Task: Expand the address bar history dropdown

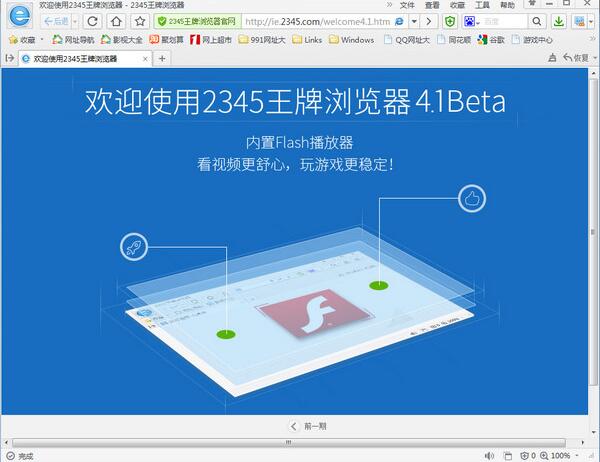Action: click(x=413, y=21)
